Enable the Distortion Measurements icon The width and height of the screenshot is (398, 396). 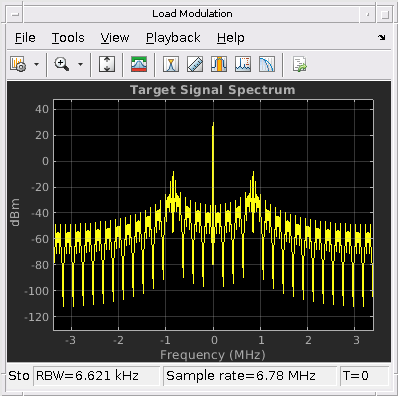pyautogui.click(x=219, y=64)
